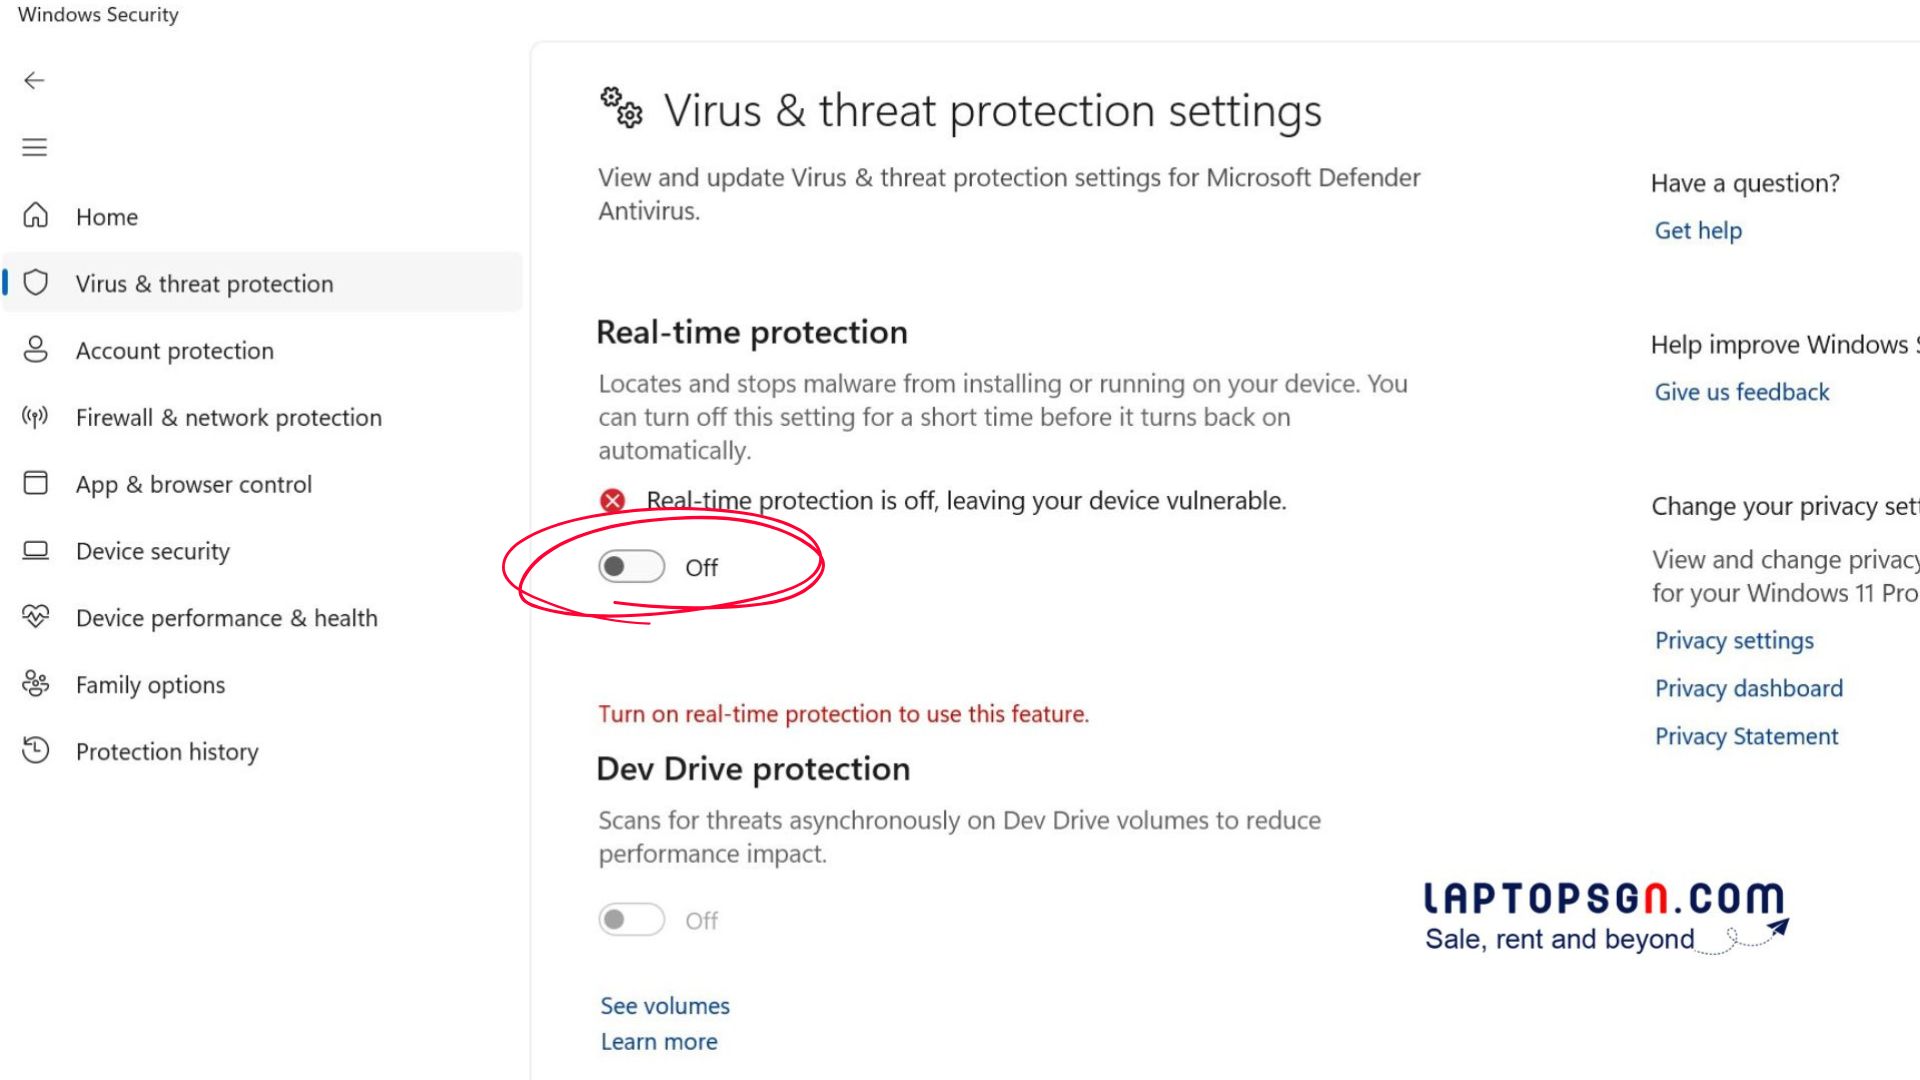Click the back arrow icon

(x=35, y=81)
